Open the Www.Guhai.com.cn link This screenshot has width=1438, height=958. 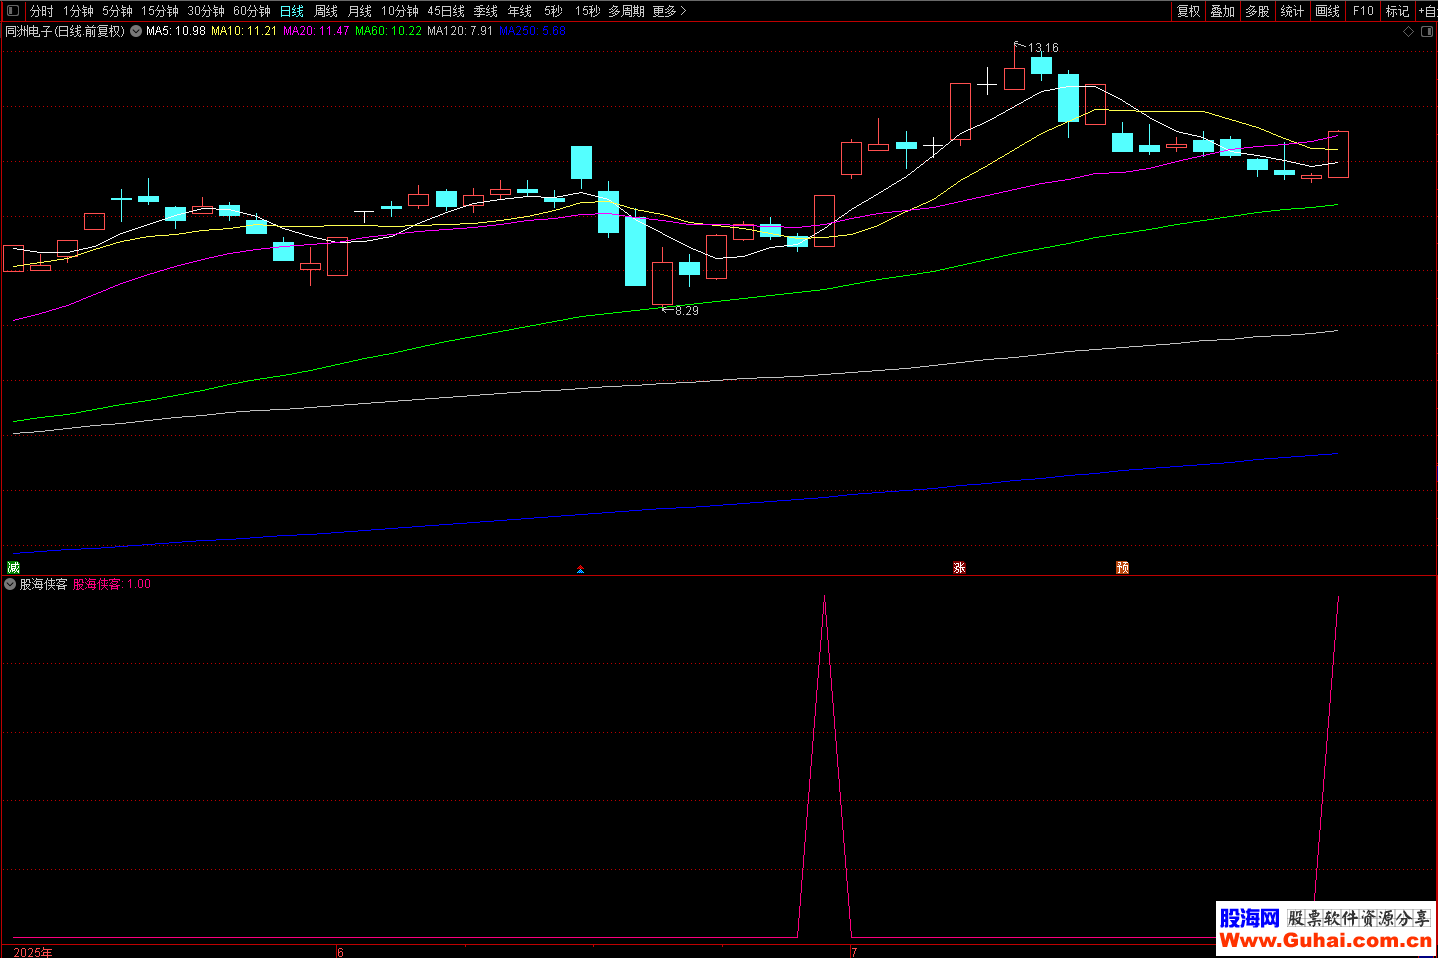(x=1325, y=940)
